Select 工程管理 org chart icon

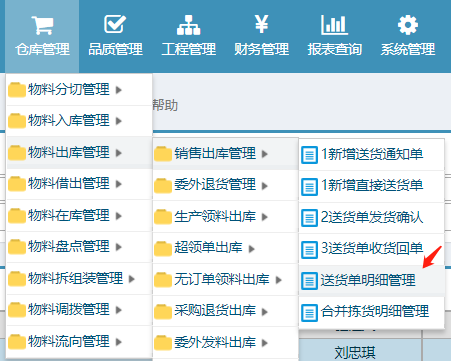tap(188, 25)
